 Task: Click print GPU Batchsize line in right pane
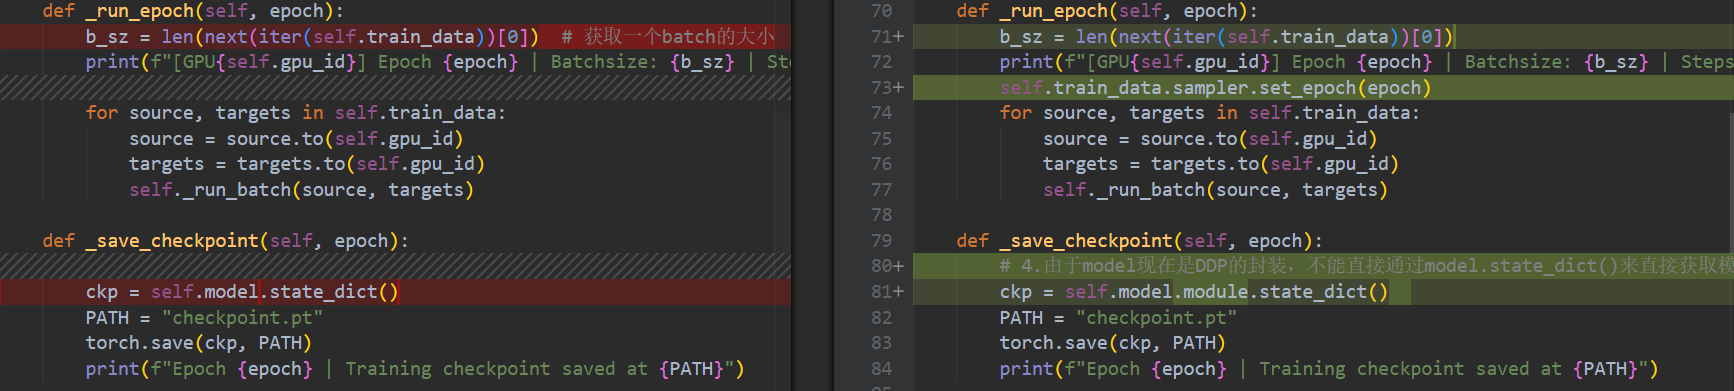[1366, 62]
